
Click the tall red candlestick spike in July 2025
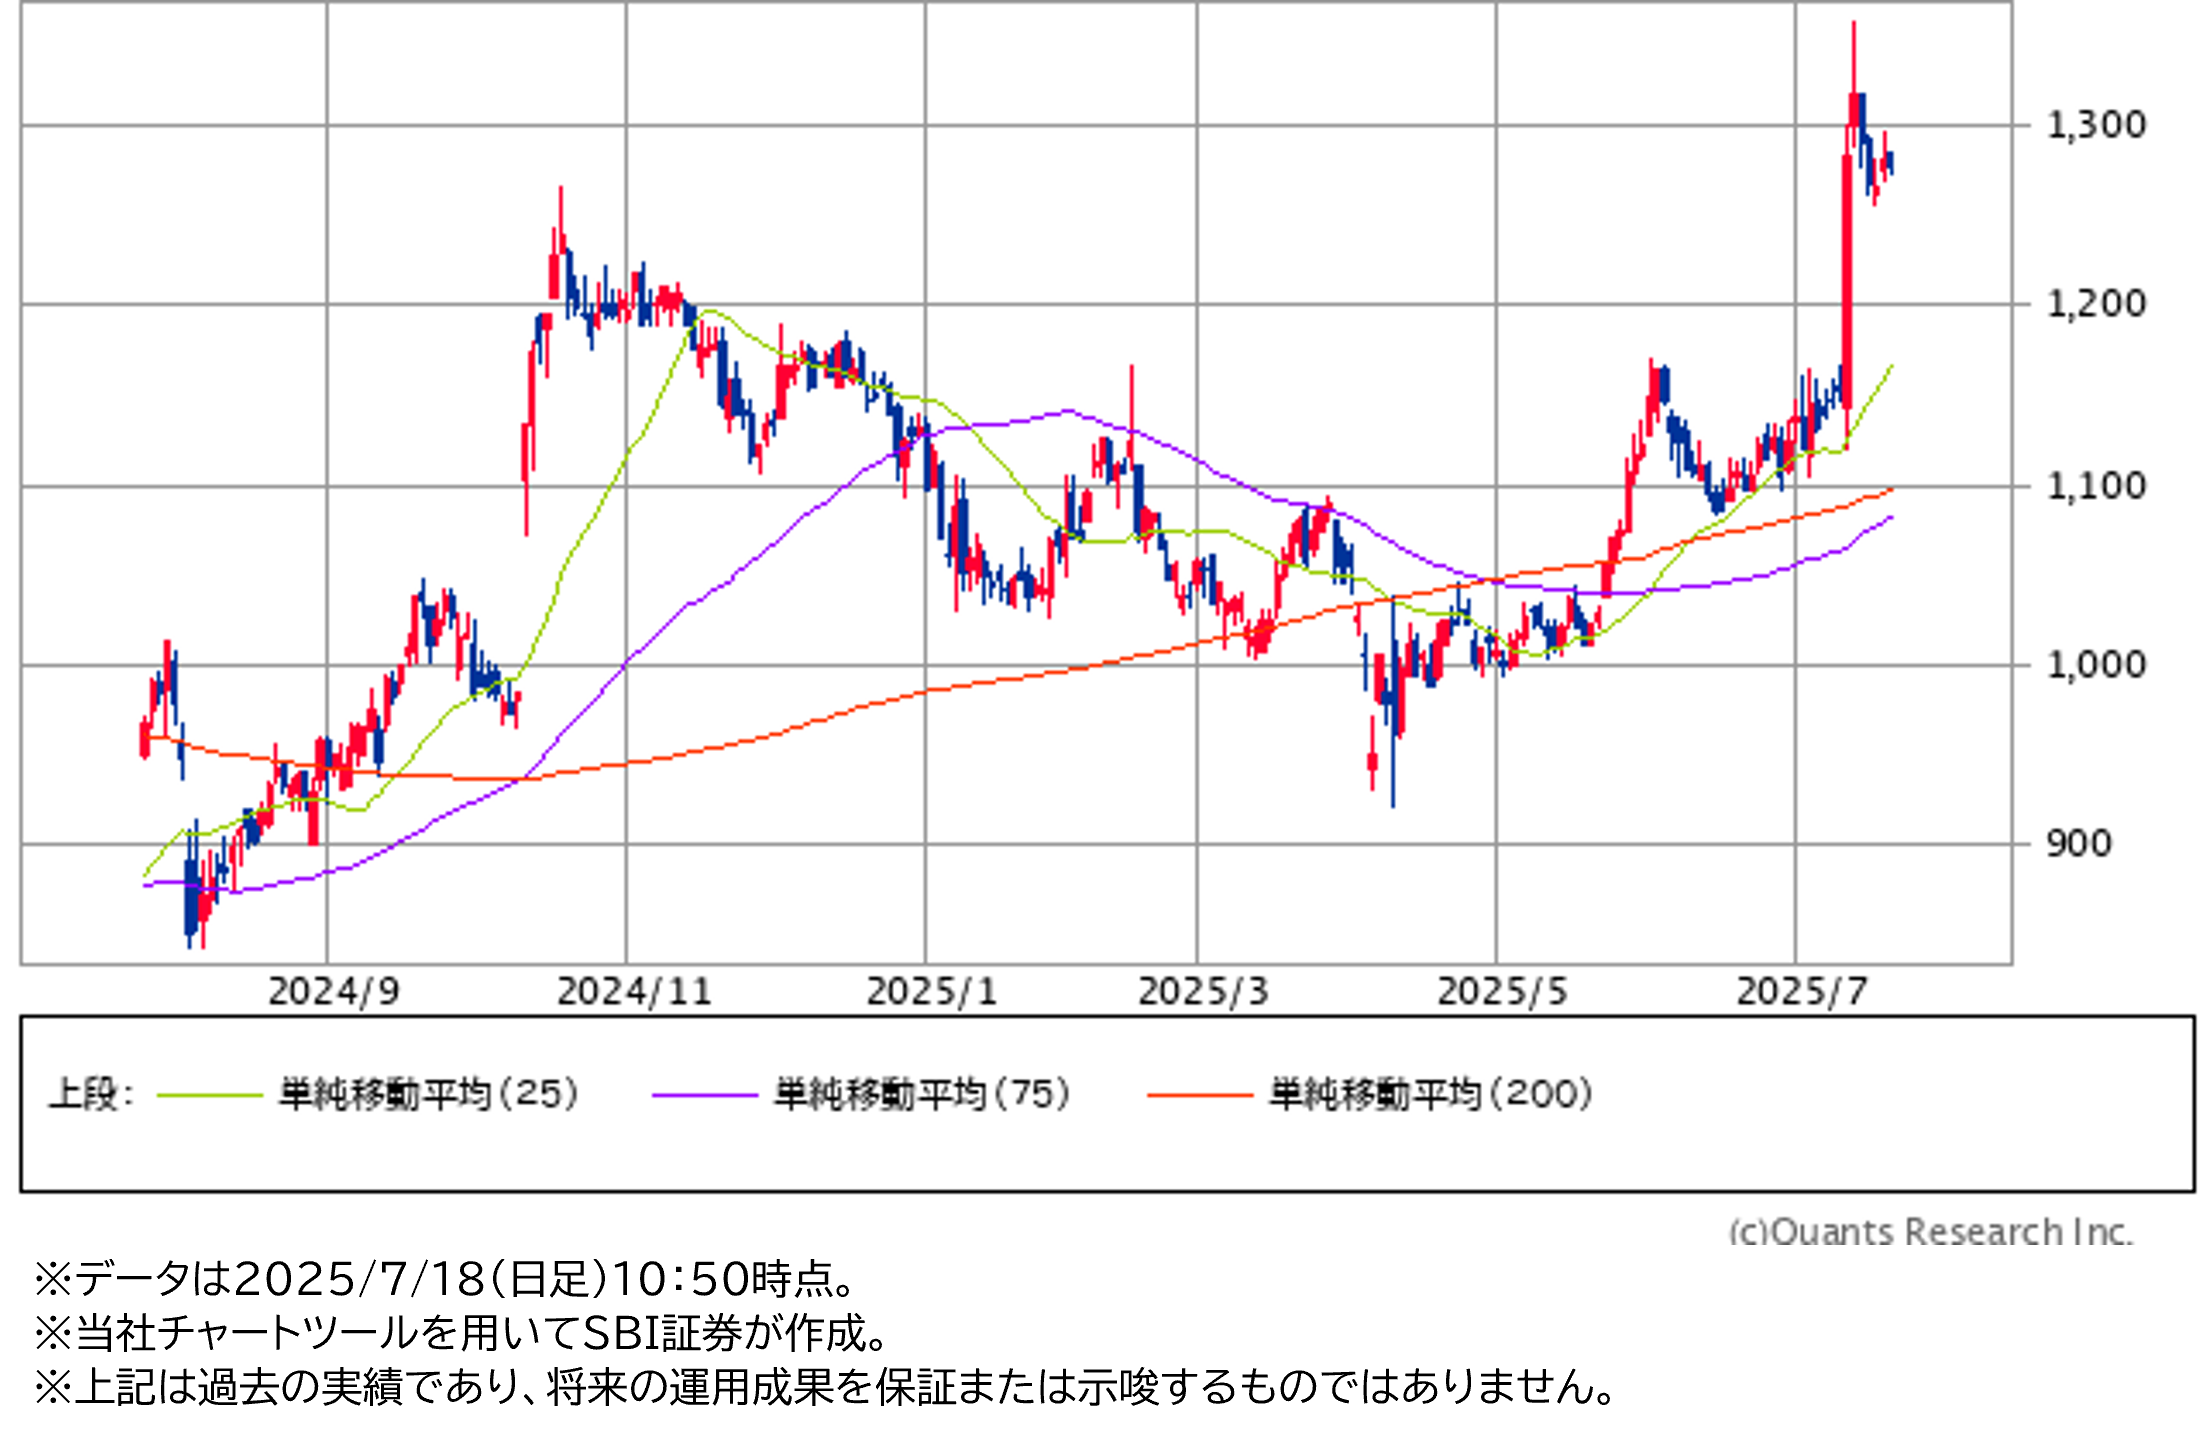point(1847,280)
